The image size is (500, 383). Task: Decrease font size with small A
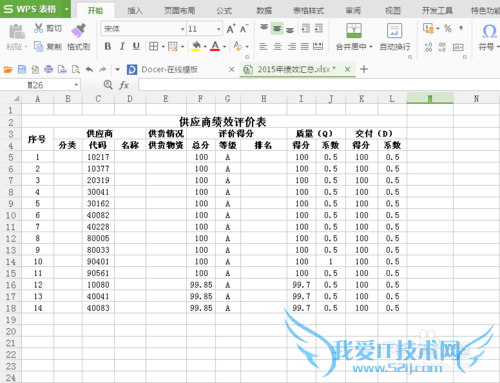244,29
